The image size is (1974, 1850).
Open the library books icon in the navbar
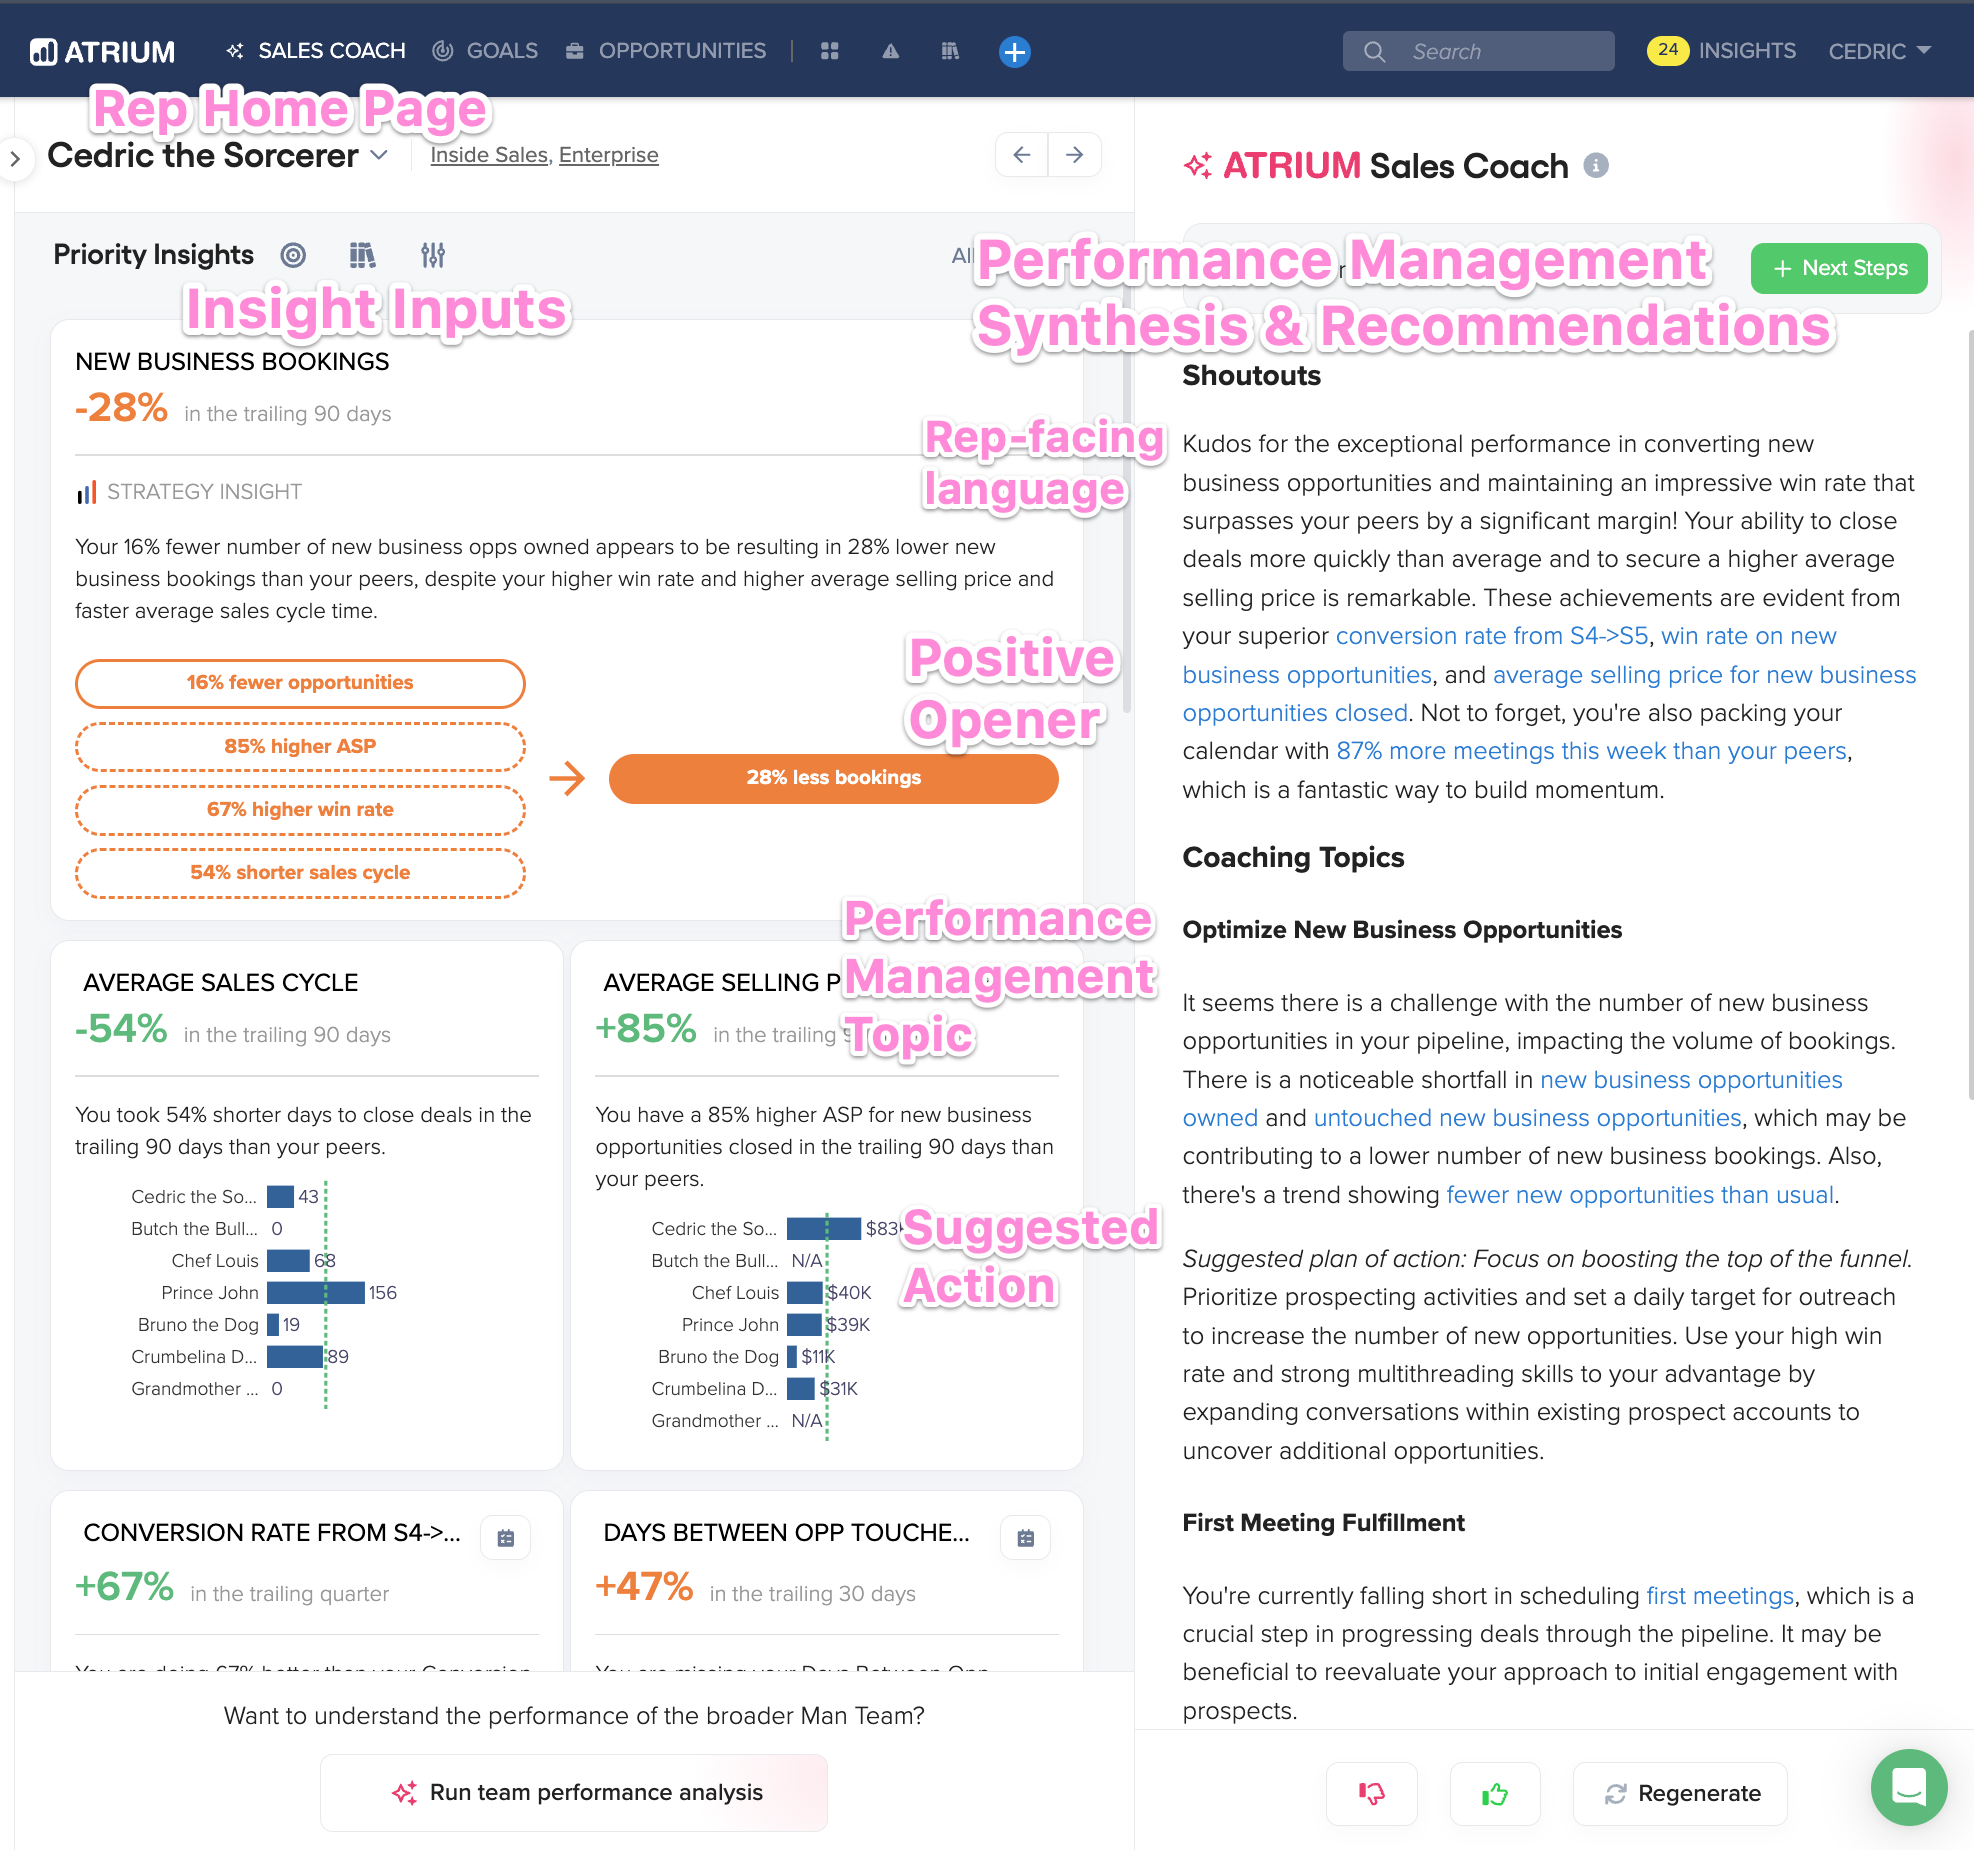pyautogui.click(x=950, y=51)
